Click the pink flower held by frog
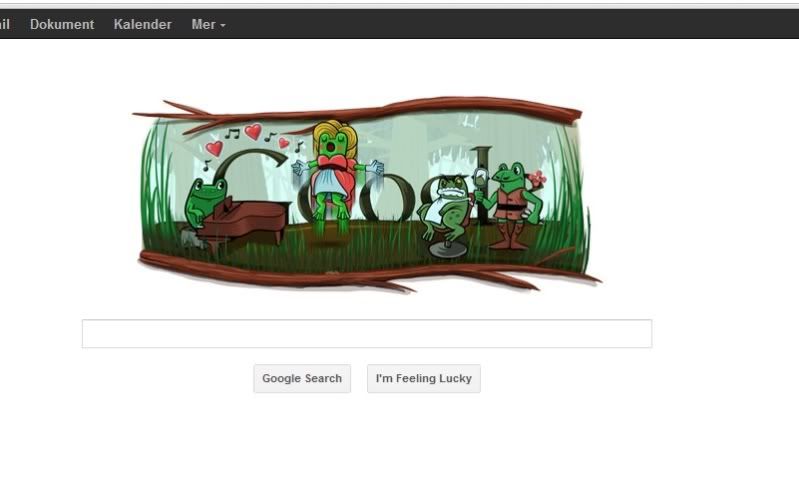Image resolution: width=799 pixels, height=494 pixels. coord(538,178)
